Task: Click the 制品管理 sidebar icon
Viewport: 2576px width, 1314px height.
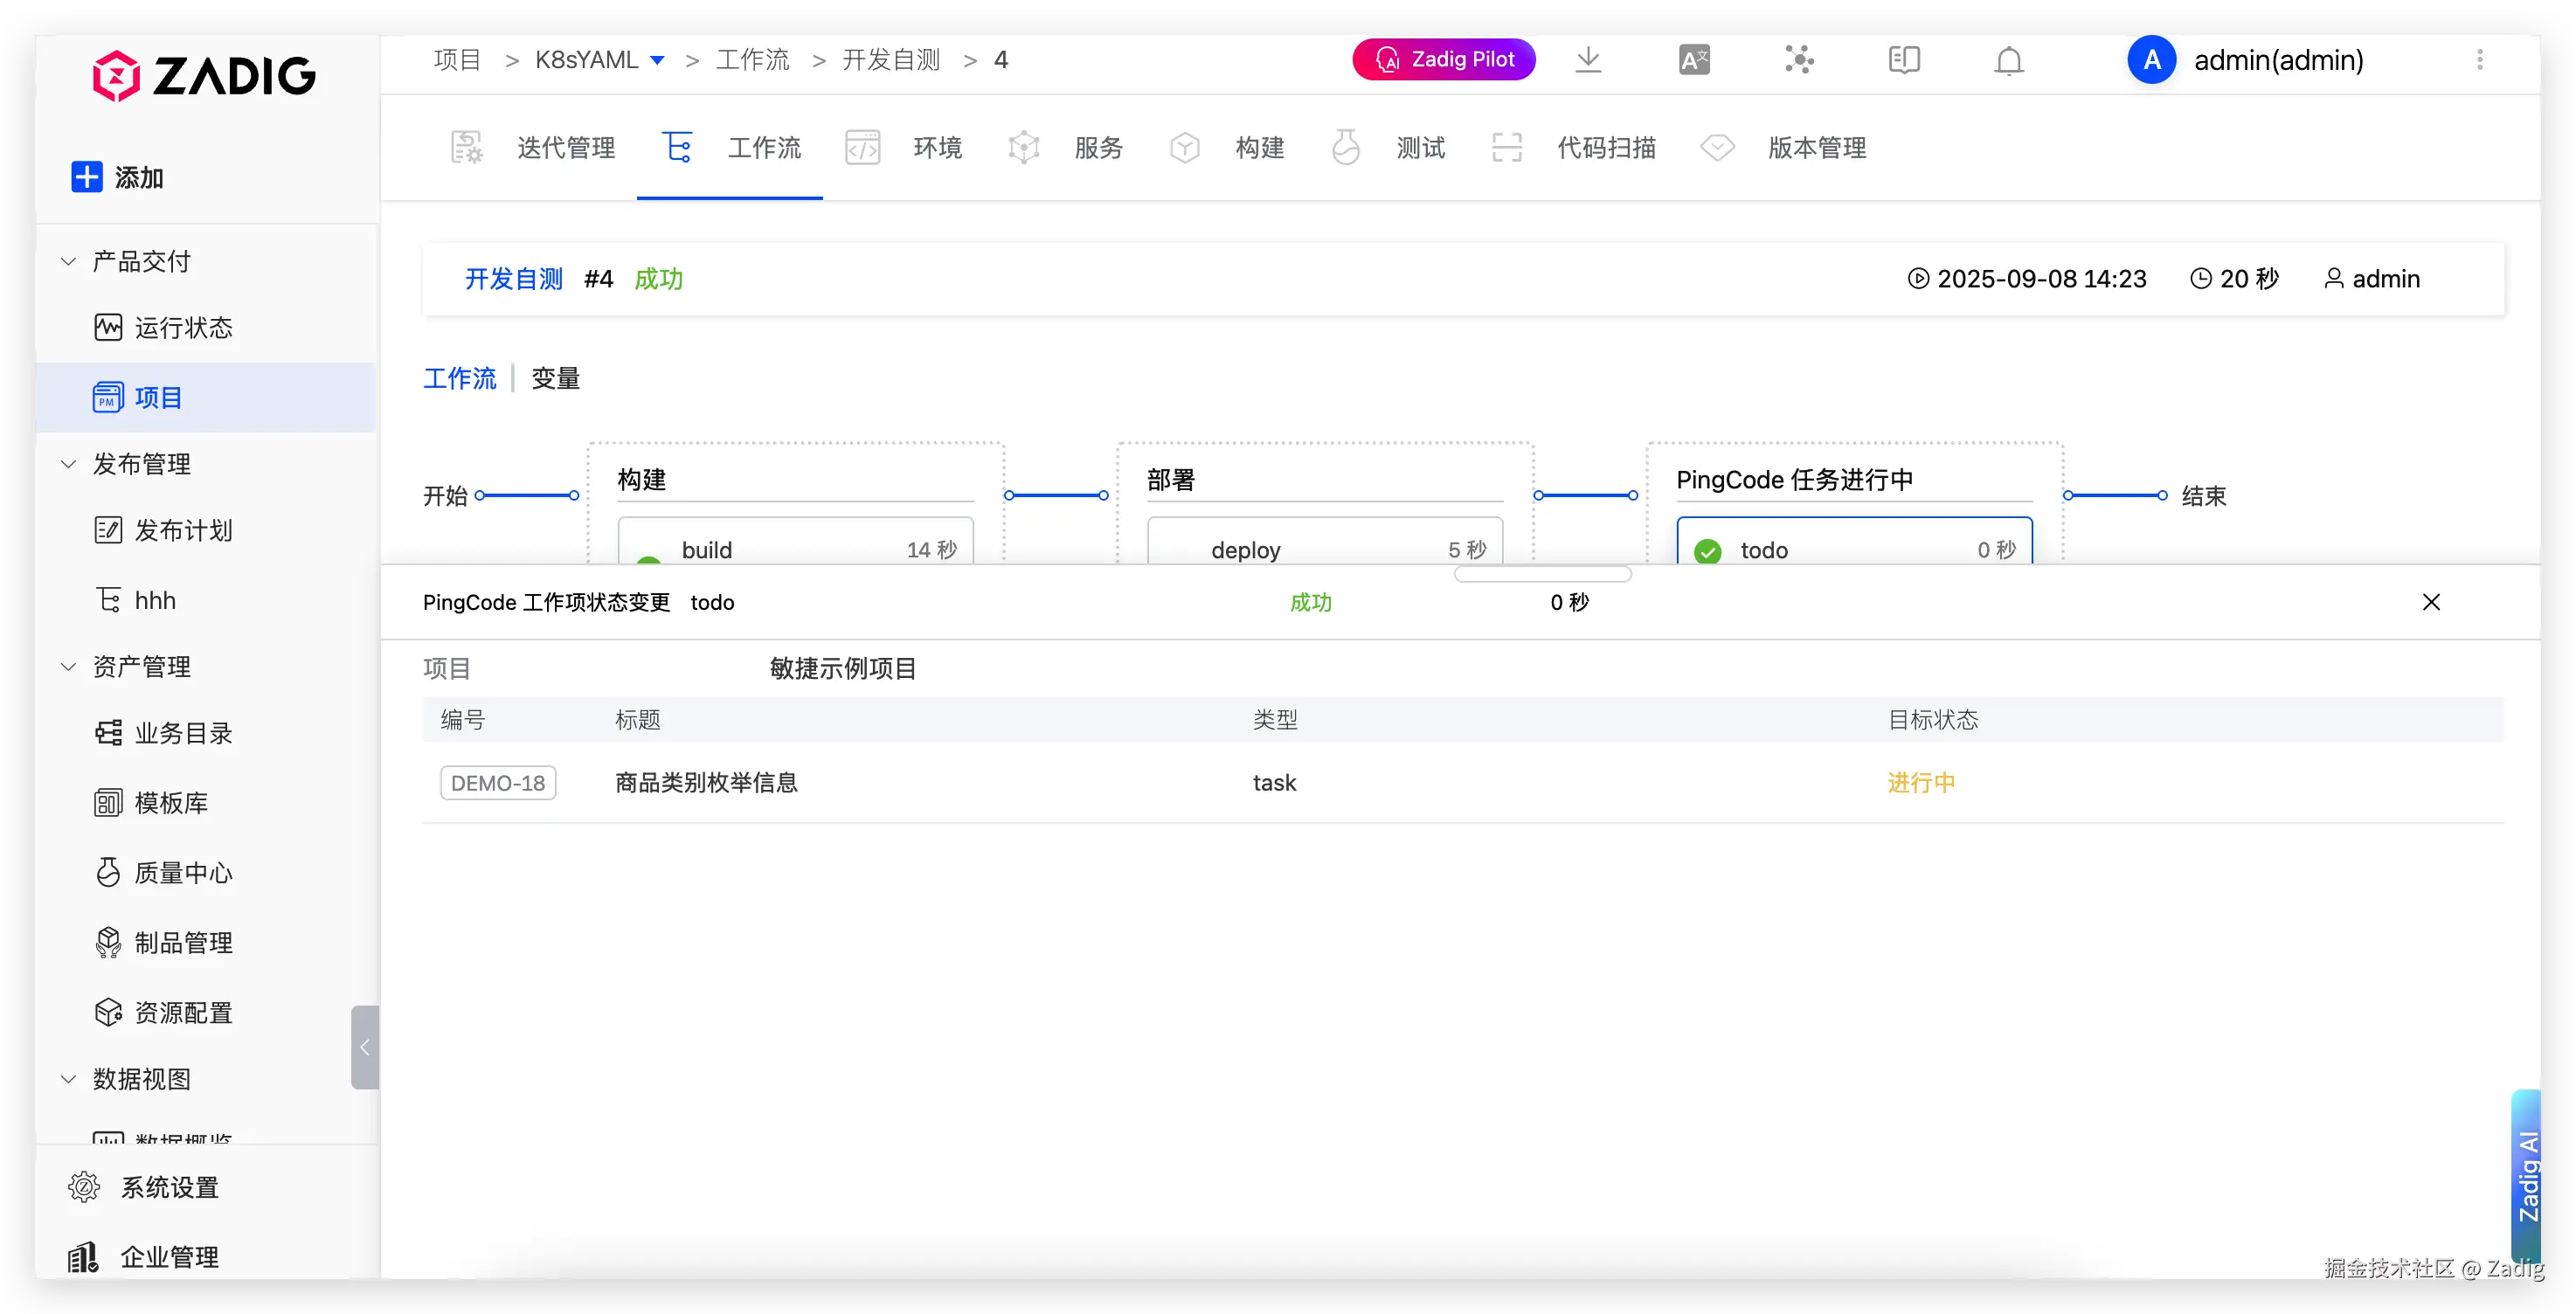Action: [108, 942]
